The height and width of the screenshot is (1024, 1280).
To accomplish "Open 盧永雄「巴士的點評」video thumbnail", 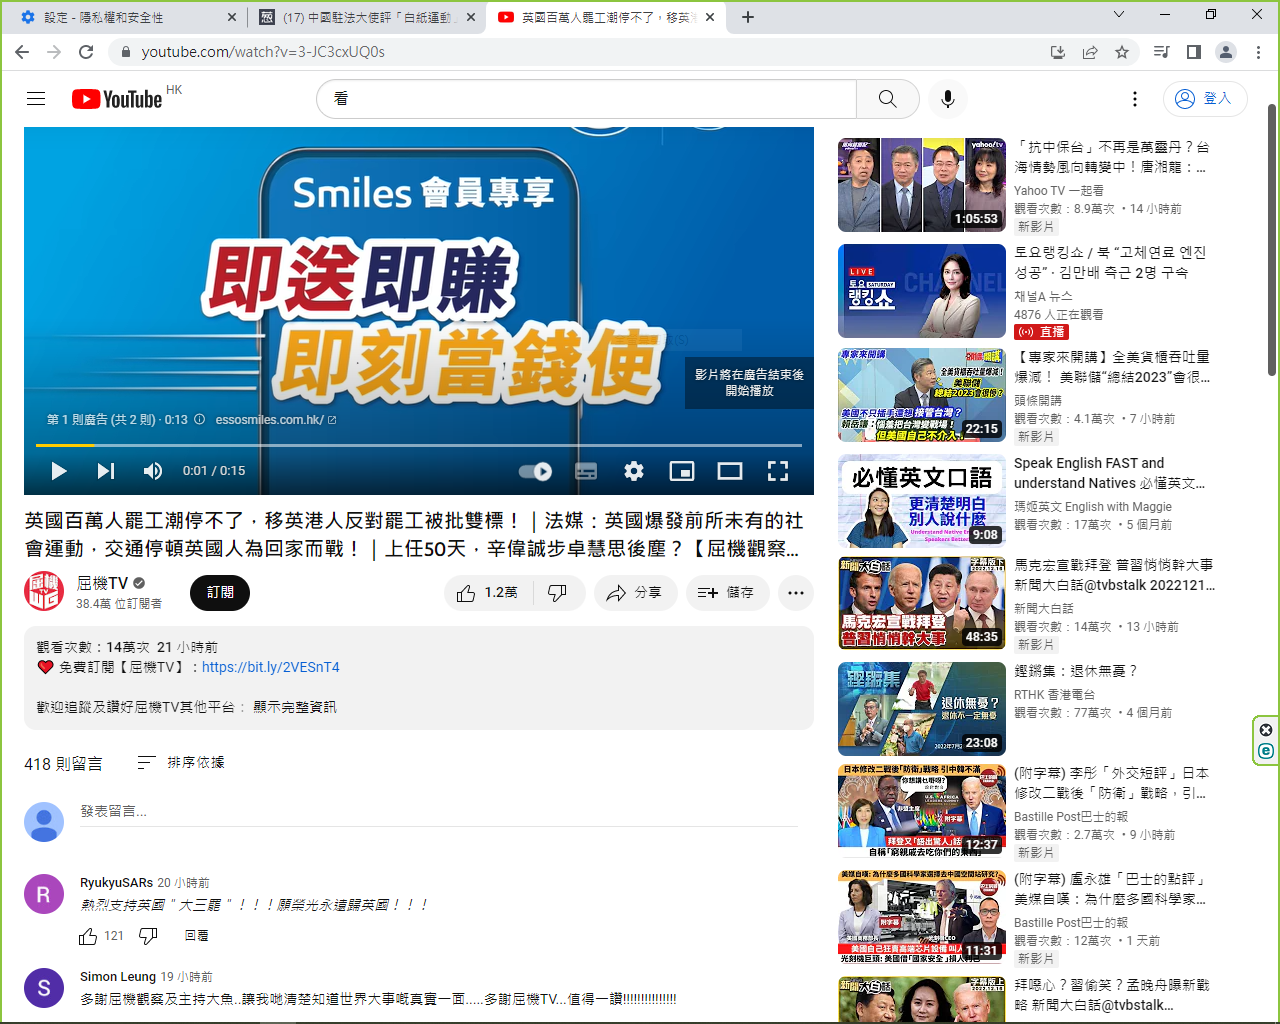I will tap(922, 917).
